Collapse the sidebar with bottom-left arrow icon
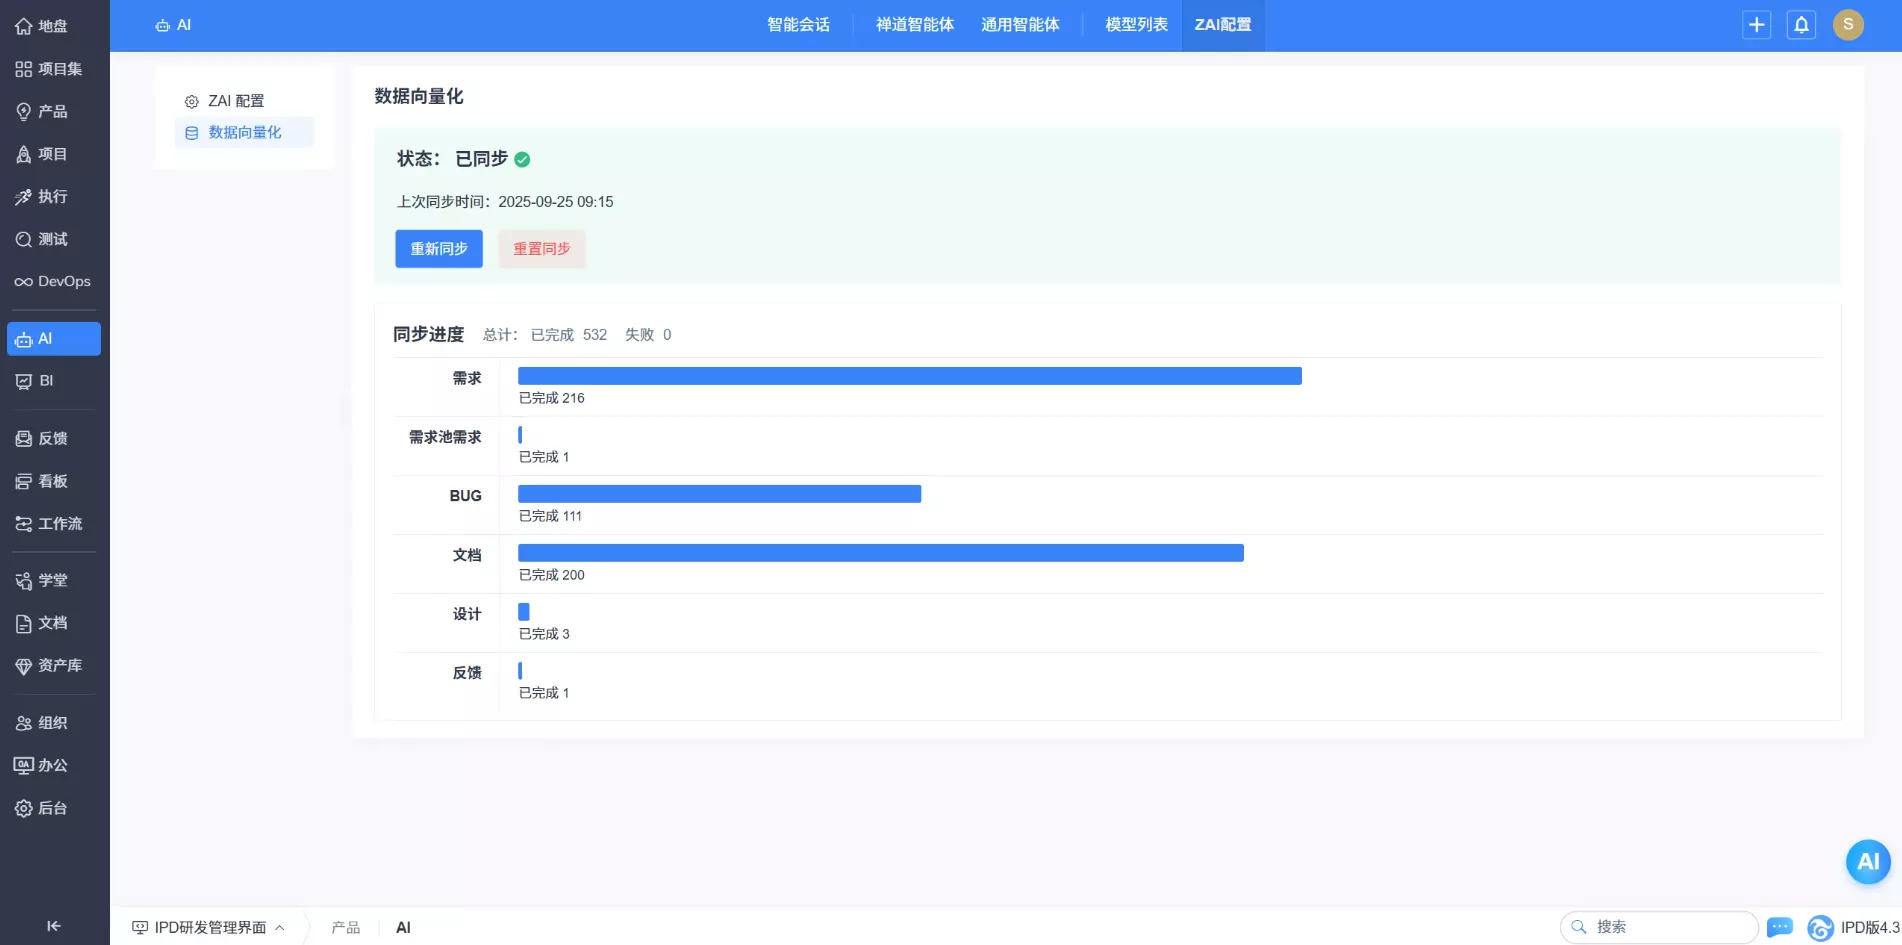 click(55, 925)
